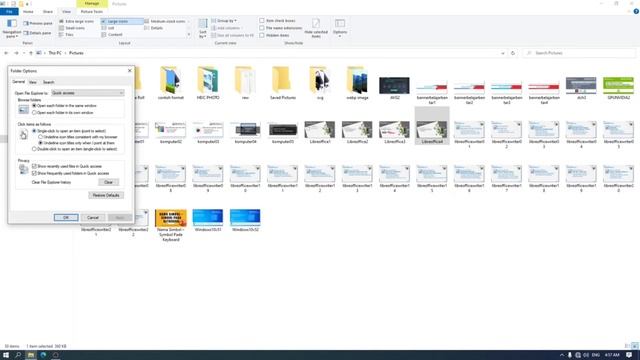This screenshot has height=360, width=640.
Task: Open the contoh format folder
Action: pos(171,84)
